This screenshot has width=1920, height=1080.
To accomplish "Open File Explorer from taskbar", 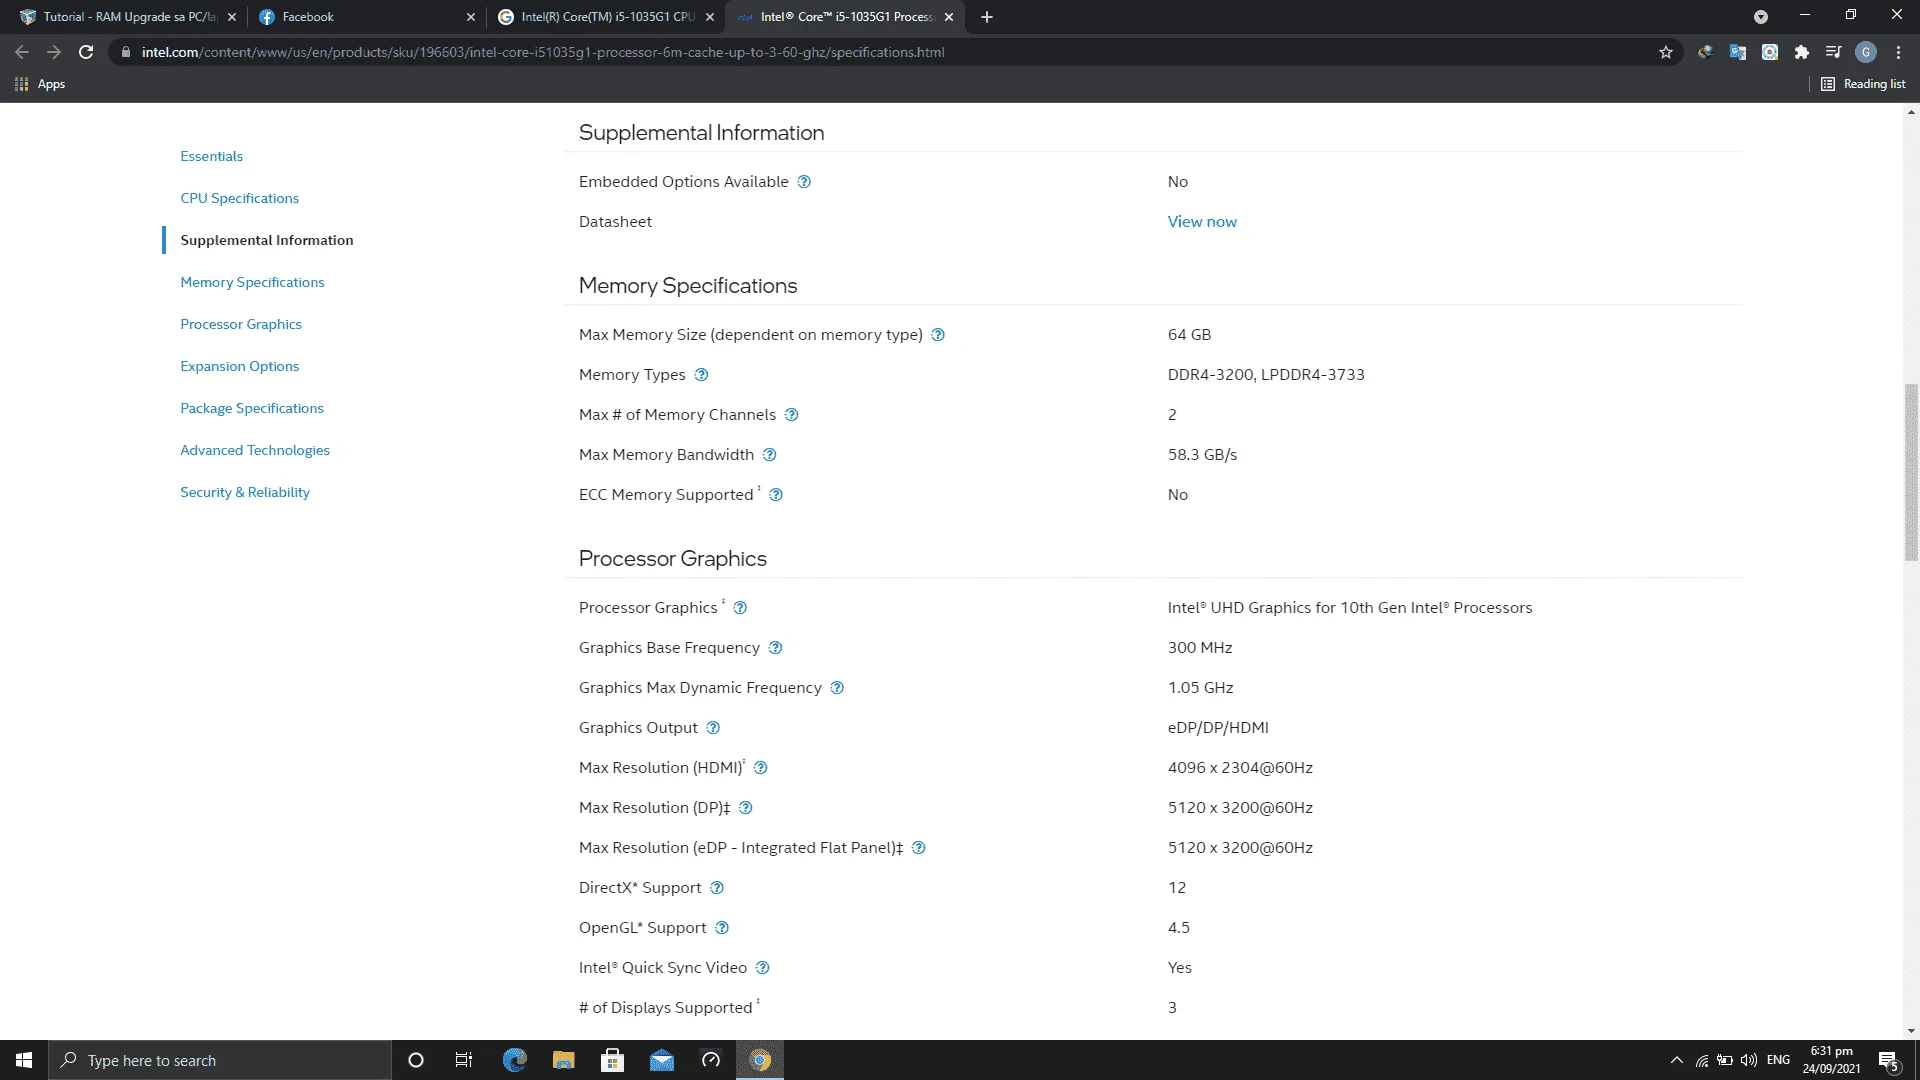I will coord(563,1060).
